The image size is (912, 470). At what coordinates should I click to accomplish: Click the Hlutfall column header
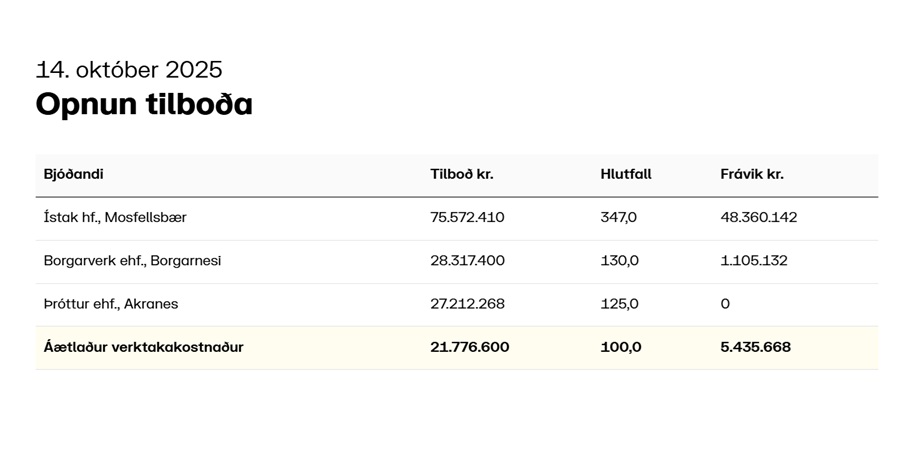tap(626, 174)
